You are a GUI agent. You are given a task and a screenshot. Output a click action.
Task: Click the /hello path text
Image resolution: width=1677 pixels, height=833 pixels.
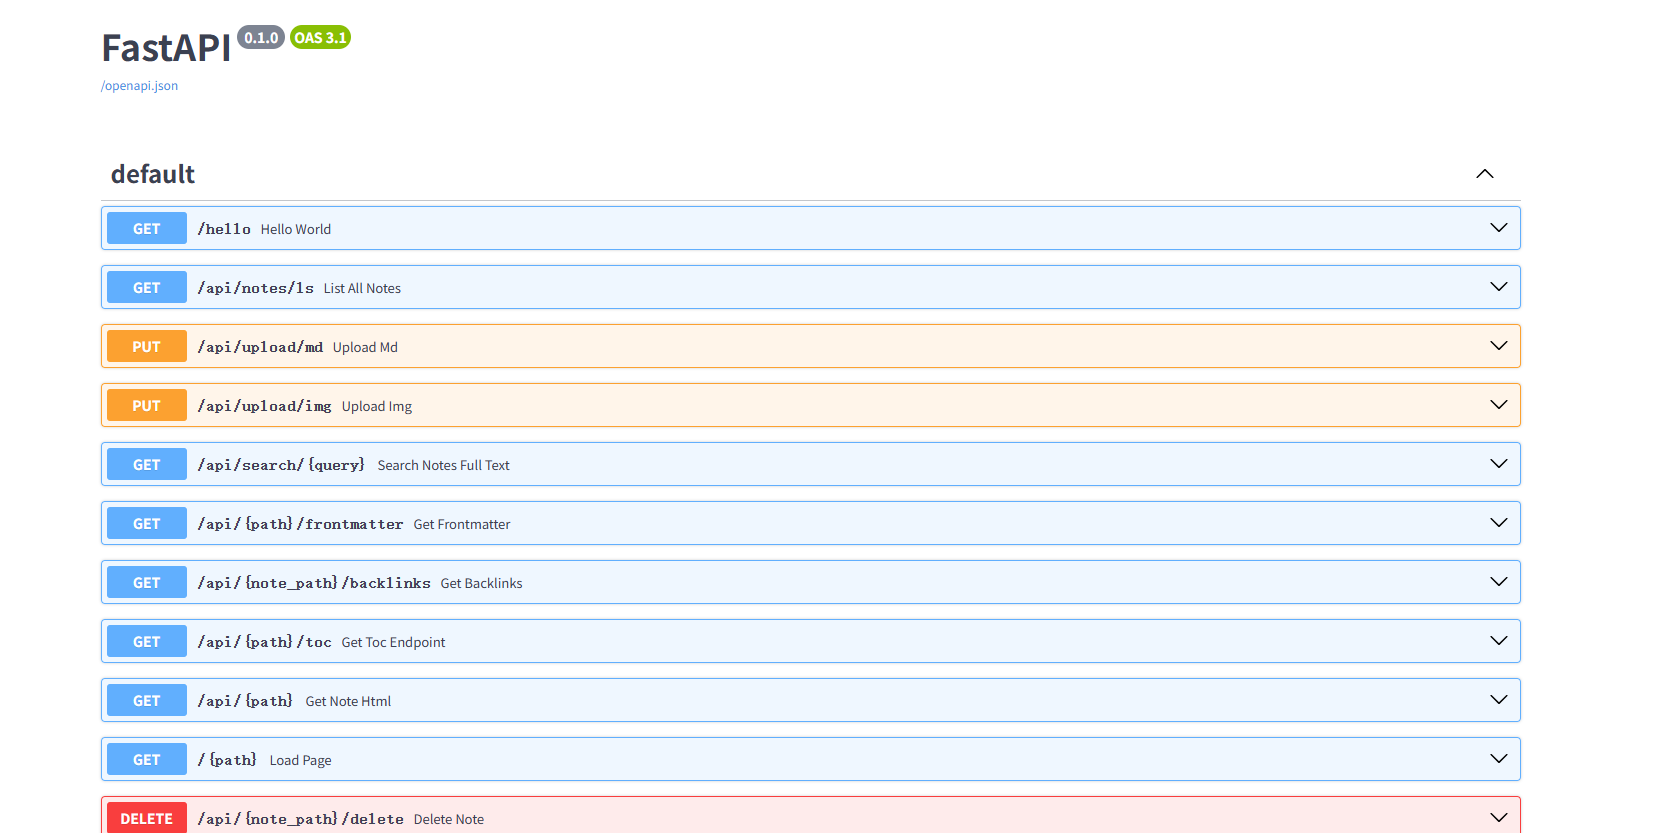coord(224,229)
